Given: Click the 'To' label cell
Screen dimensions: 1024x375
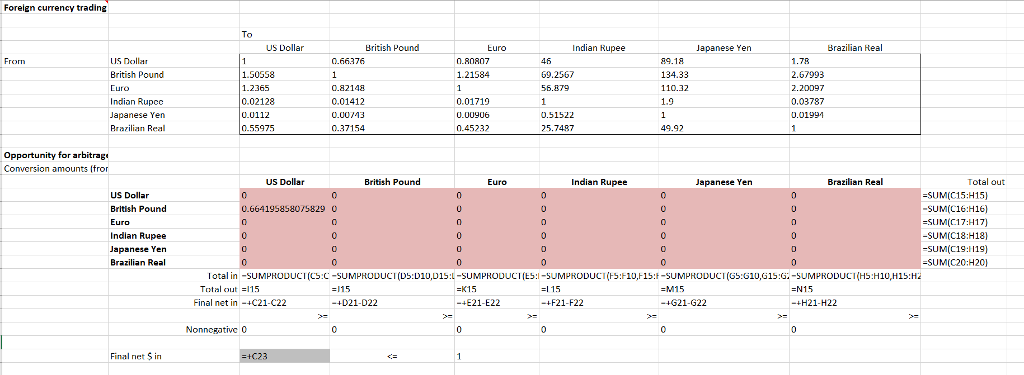Looking at the screenshot, I should point(284,35).
